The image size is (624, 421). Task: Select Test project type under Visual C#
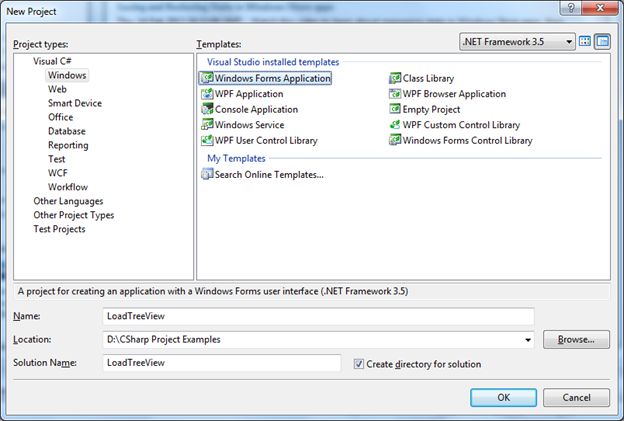57,159
